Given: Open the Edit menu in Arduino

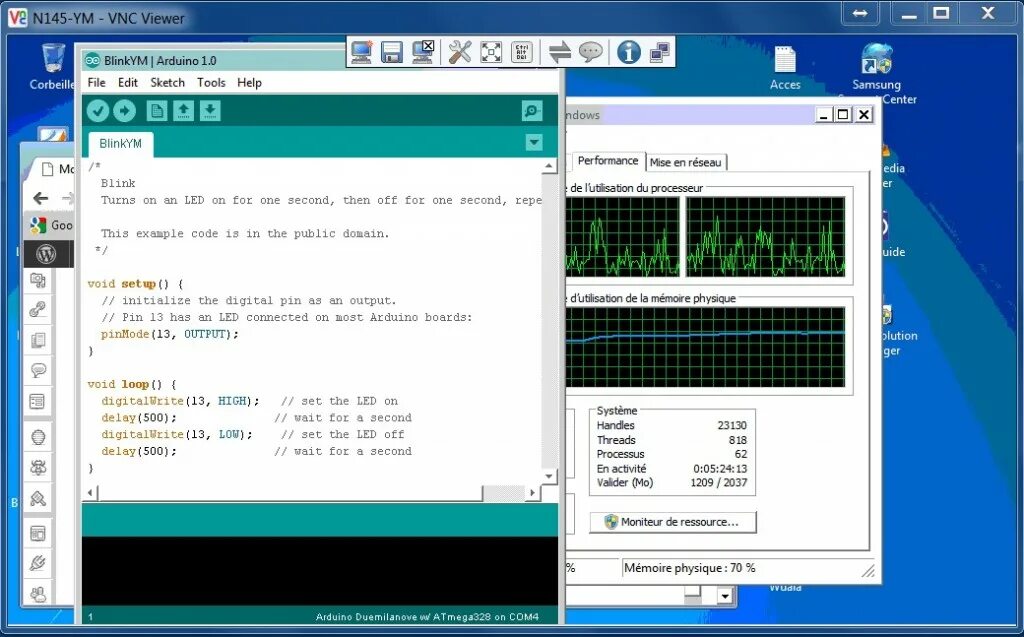Looking at the screenshot, I should click(127, 82).
